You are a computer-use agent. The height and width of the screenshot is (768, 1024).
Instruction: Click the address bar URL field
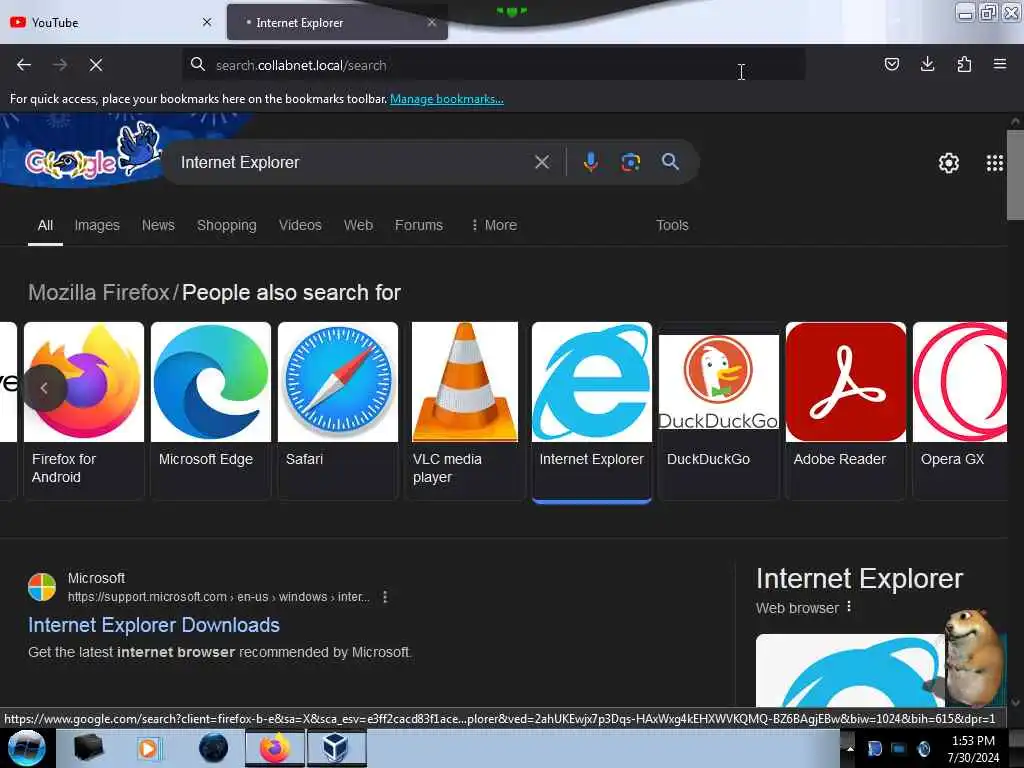click(x=493, y=65)
